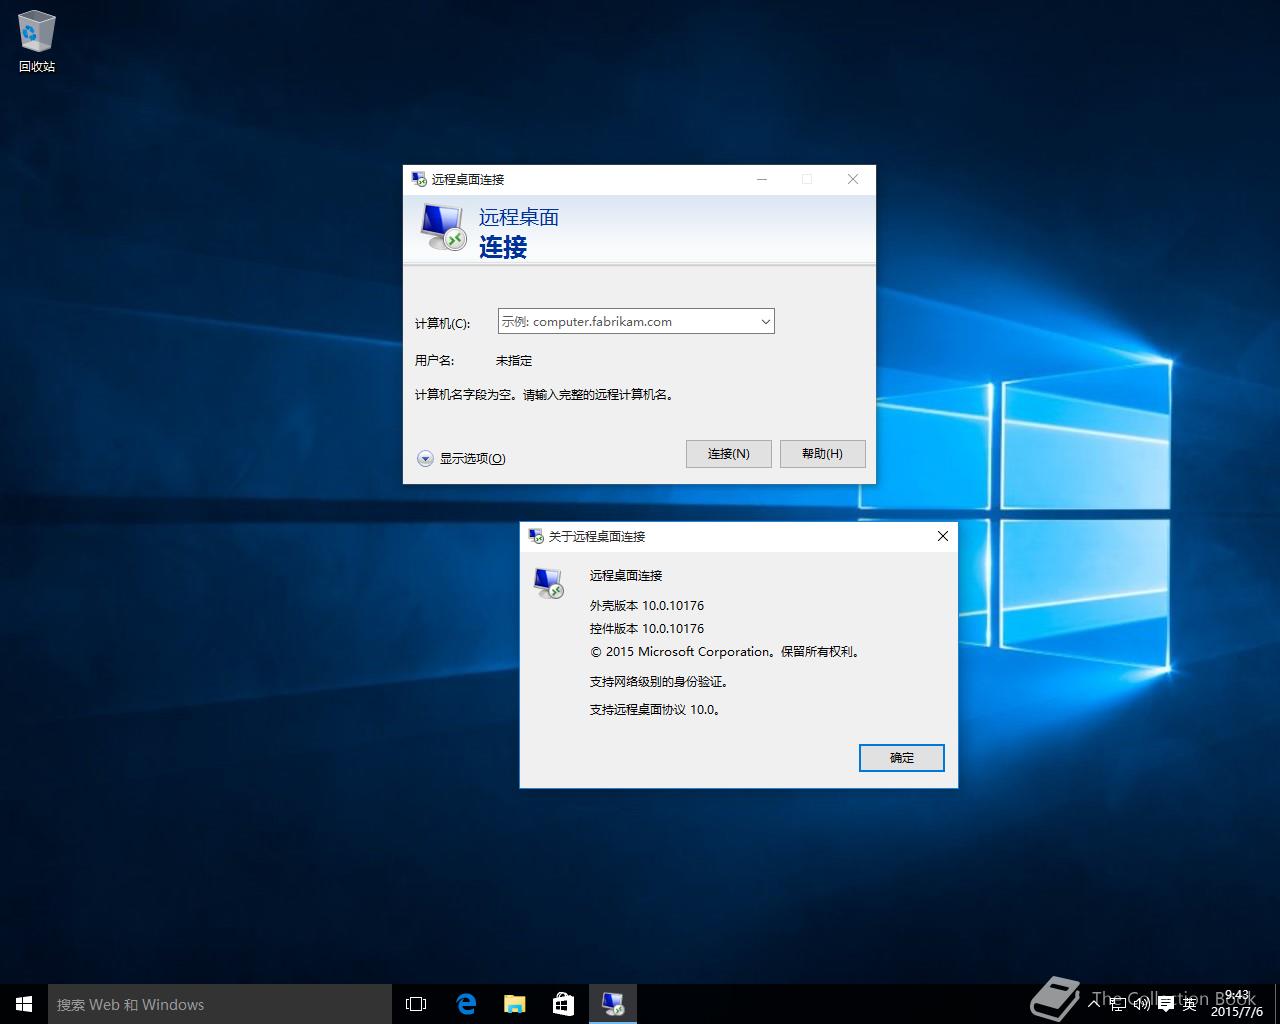Close the 远程桌面连接 main window
The height and width of the screenshot is (1024, 1280).
(853, 179)
